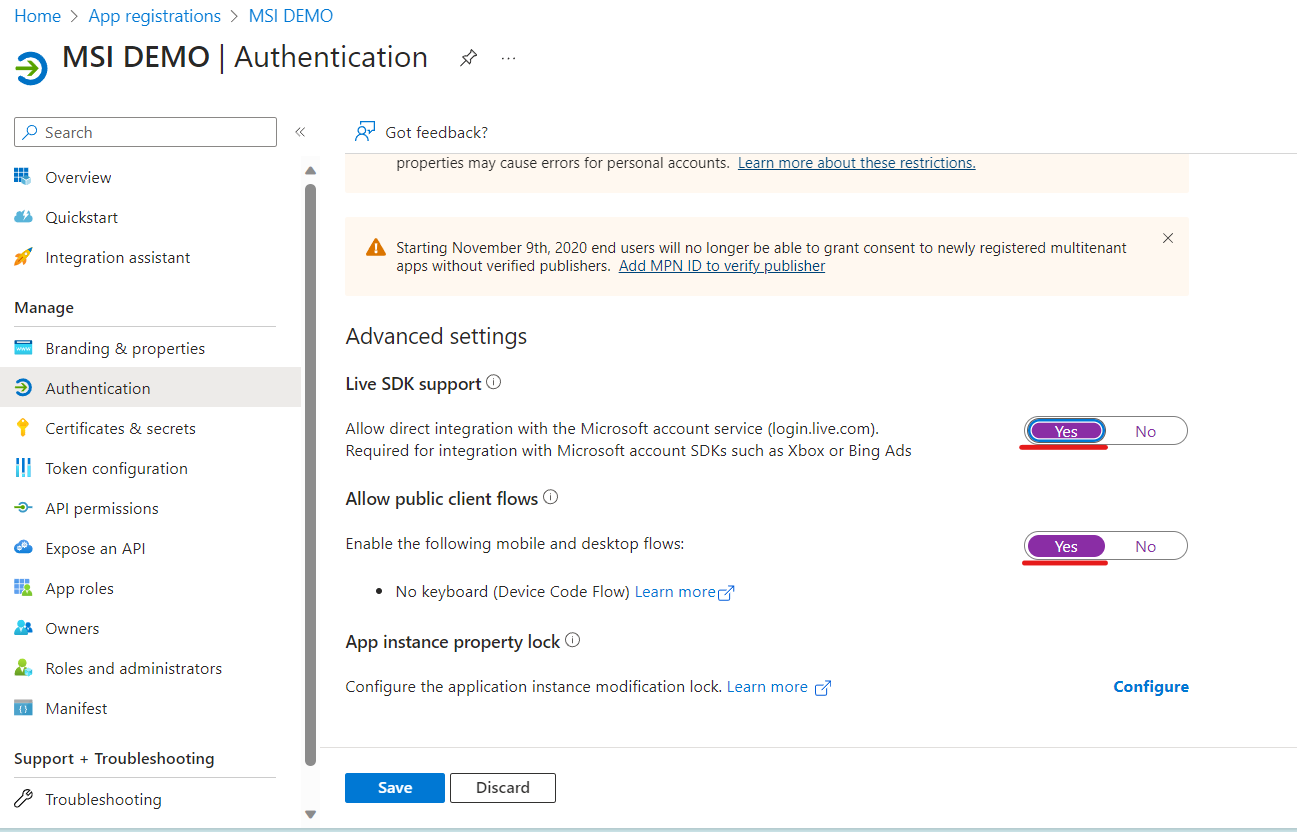
Task: Click the Quickstart cloud icon
Action: tap(23, 217)
